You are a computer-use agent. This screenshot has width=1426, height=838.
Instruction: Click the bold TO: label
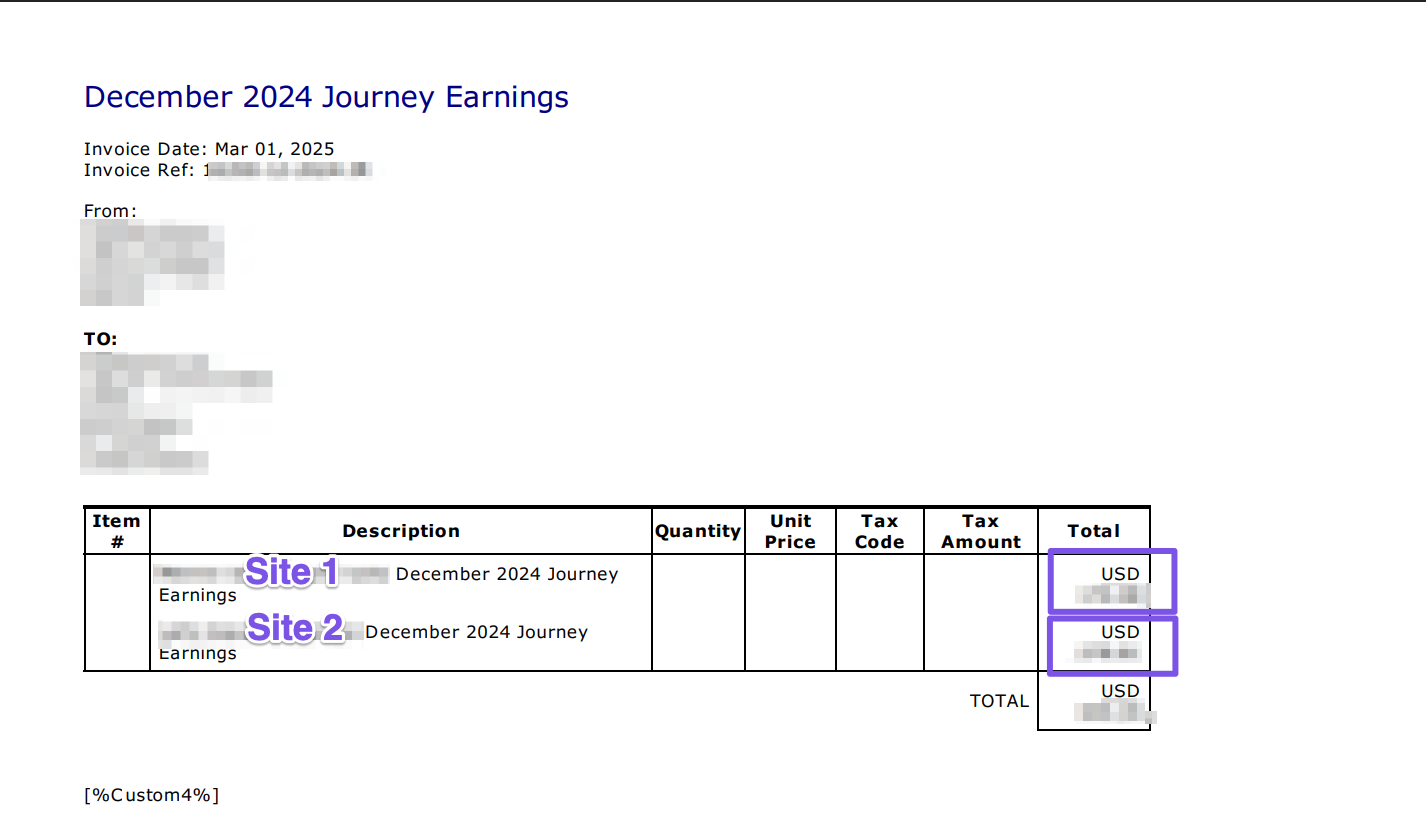tap(100, 339)
